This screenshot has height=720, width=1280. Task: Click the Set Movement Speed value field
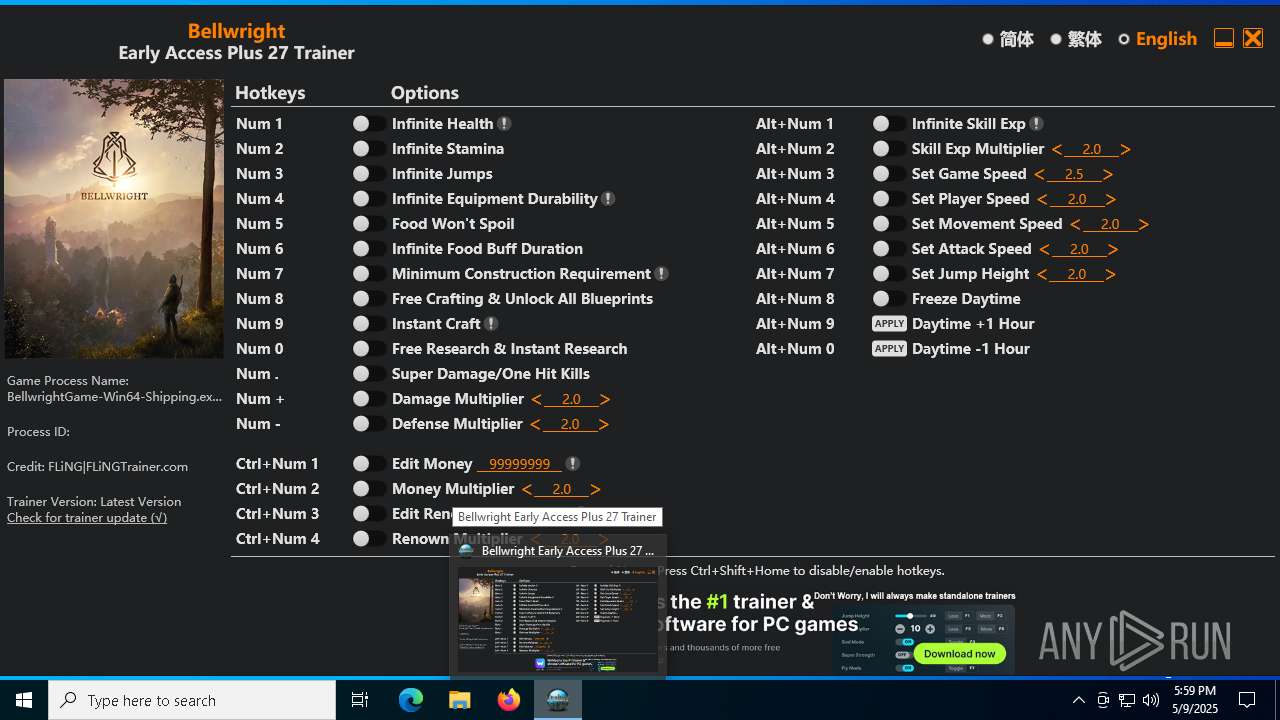[1109, 224]
